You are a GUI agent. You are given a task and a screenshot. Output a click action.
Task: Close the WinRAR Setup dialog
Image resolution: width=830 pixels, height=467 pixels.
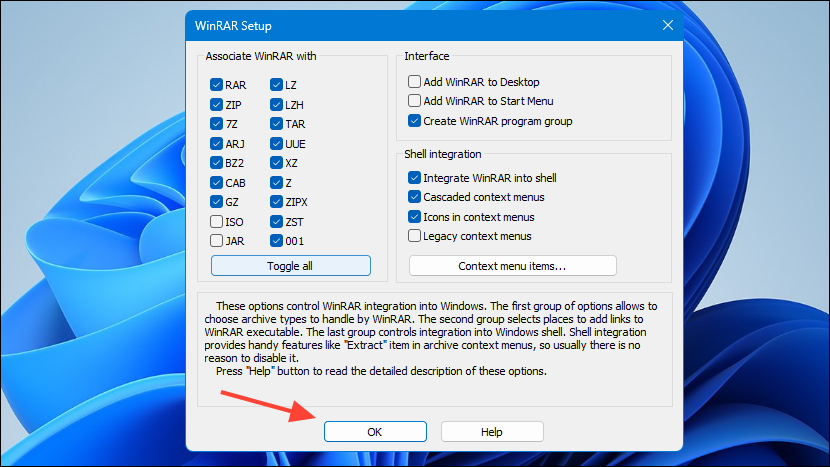(668, 25)
